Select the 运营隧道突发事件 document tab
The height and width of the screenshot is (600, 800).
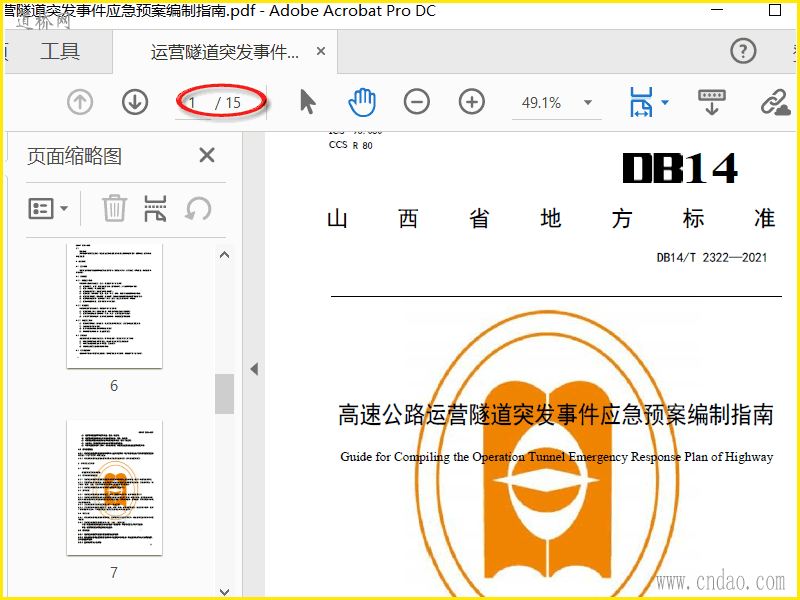coord(224,52)
